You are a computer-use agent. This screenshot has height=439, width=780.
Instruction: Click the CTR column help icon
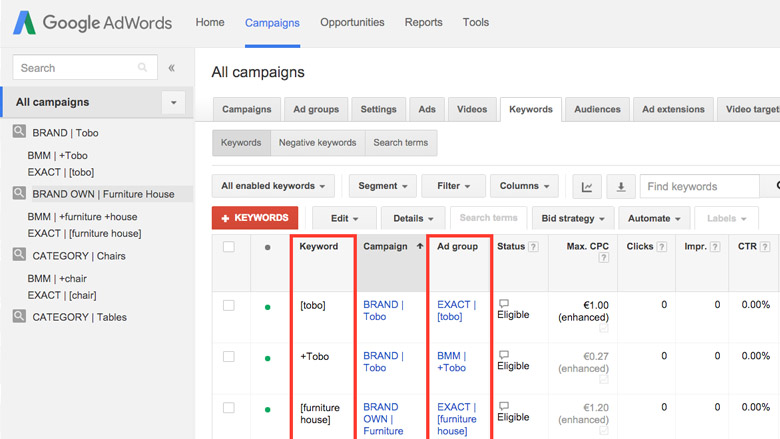click(765, 247)
